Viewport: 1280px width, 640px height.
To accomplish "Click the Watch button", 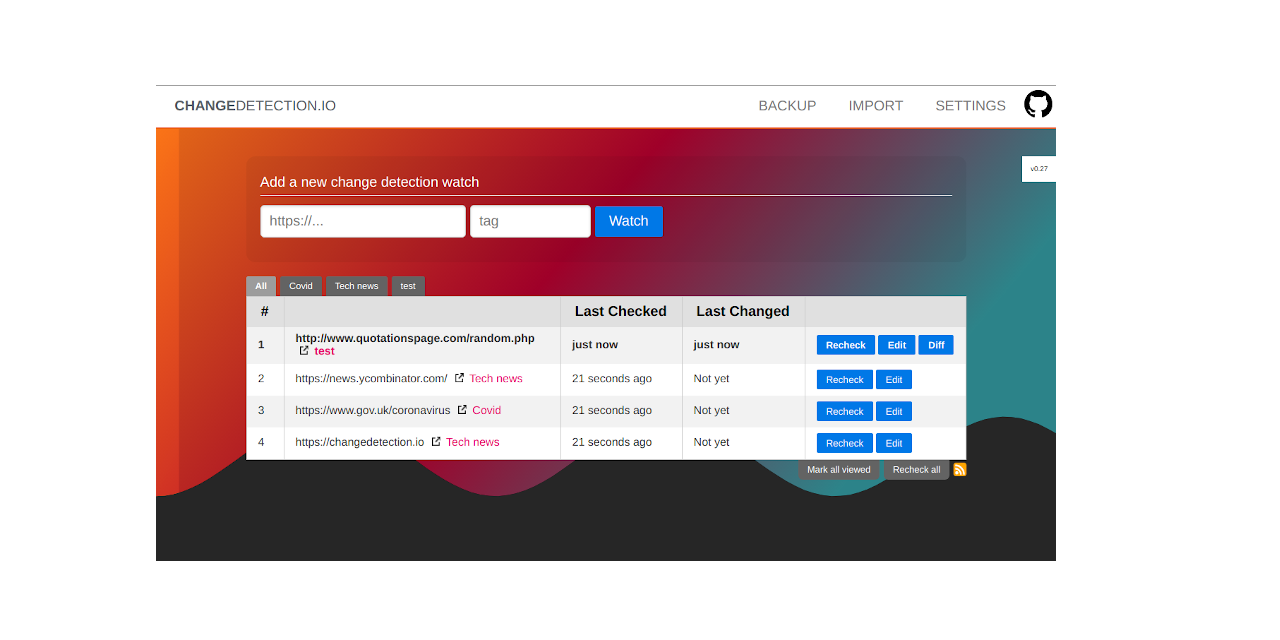I will 629,221.
